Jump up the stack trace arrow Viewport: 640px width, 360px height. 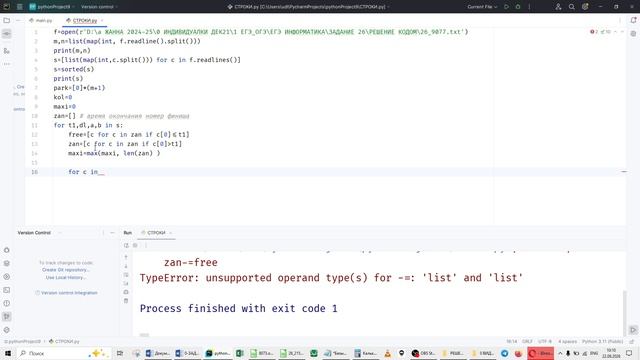pos(126,257)
